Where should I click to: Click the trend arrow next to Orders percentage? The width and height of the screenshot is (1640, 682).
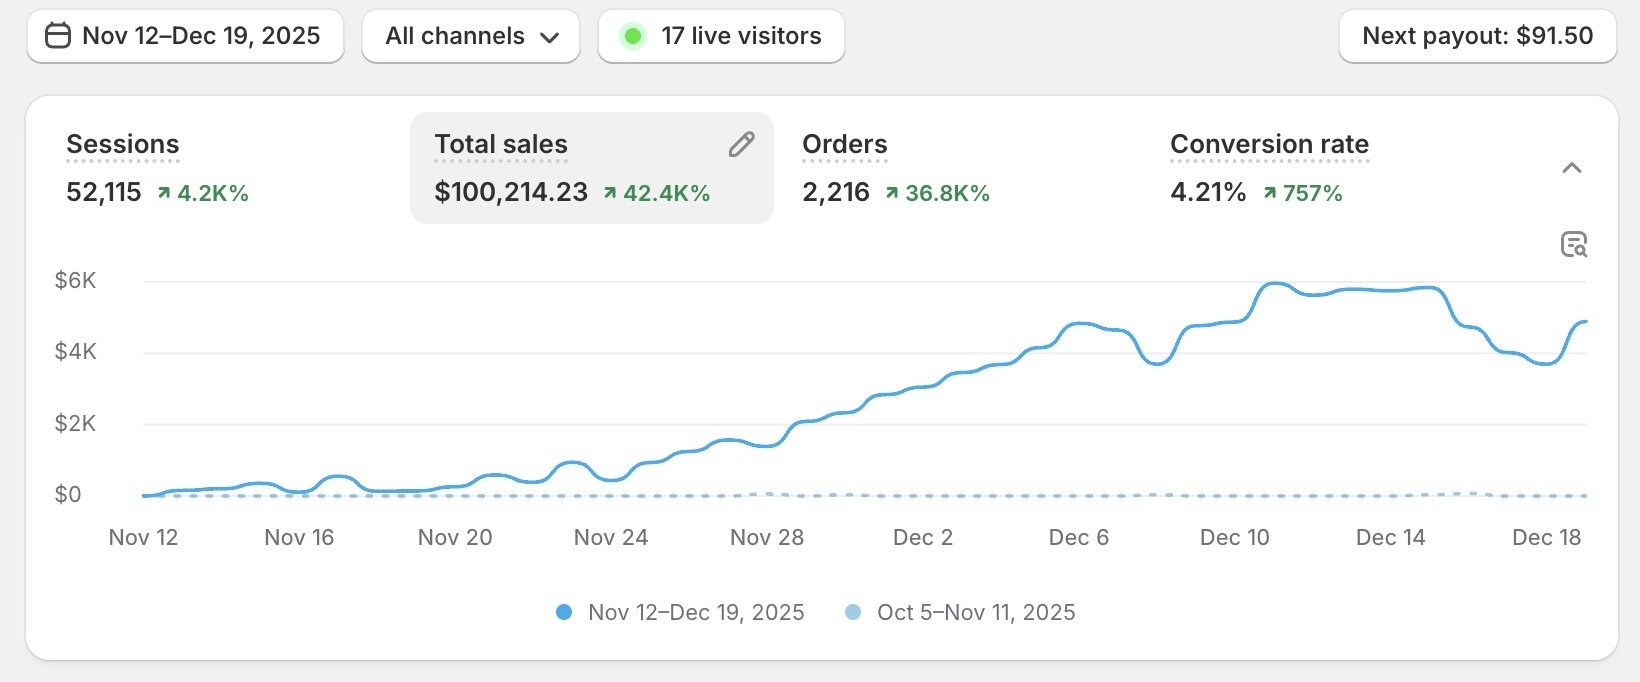892,193
